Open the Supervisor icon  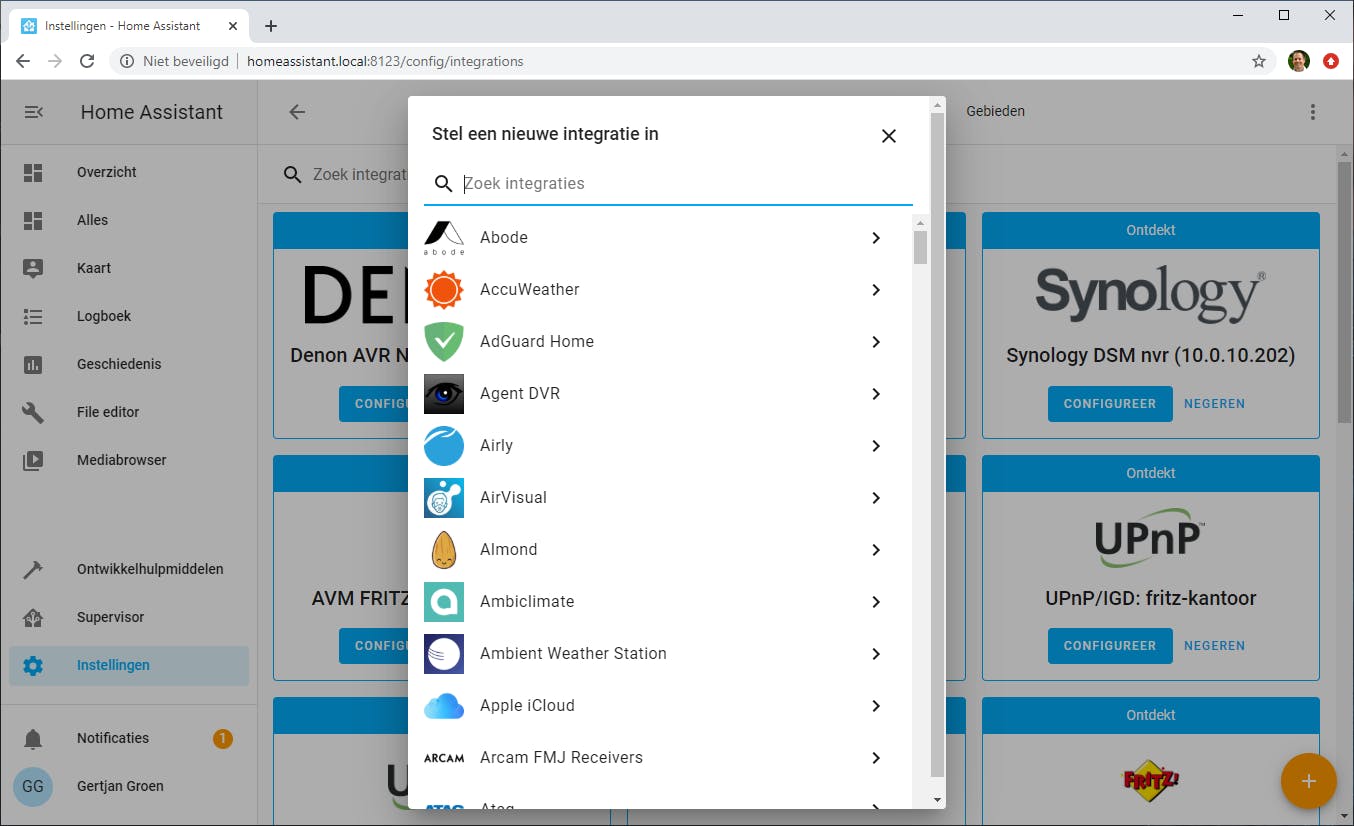click(x=33, y=617)
